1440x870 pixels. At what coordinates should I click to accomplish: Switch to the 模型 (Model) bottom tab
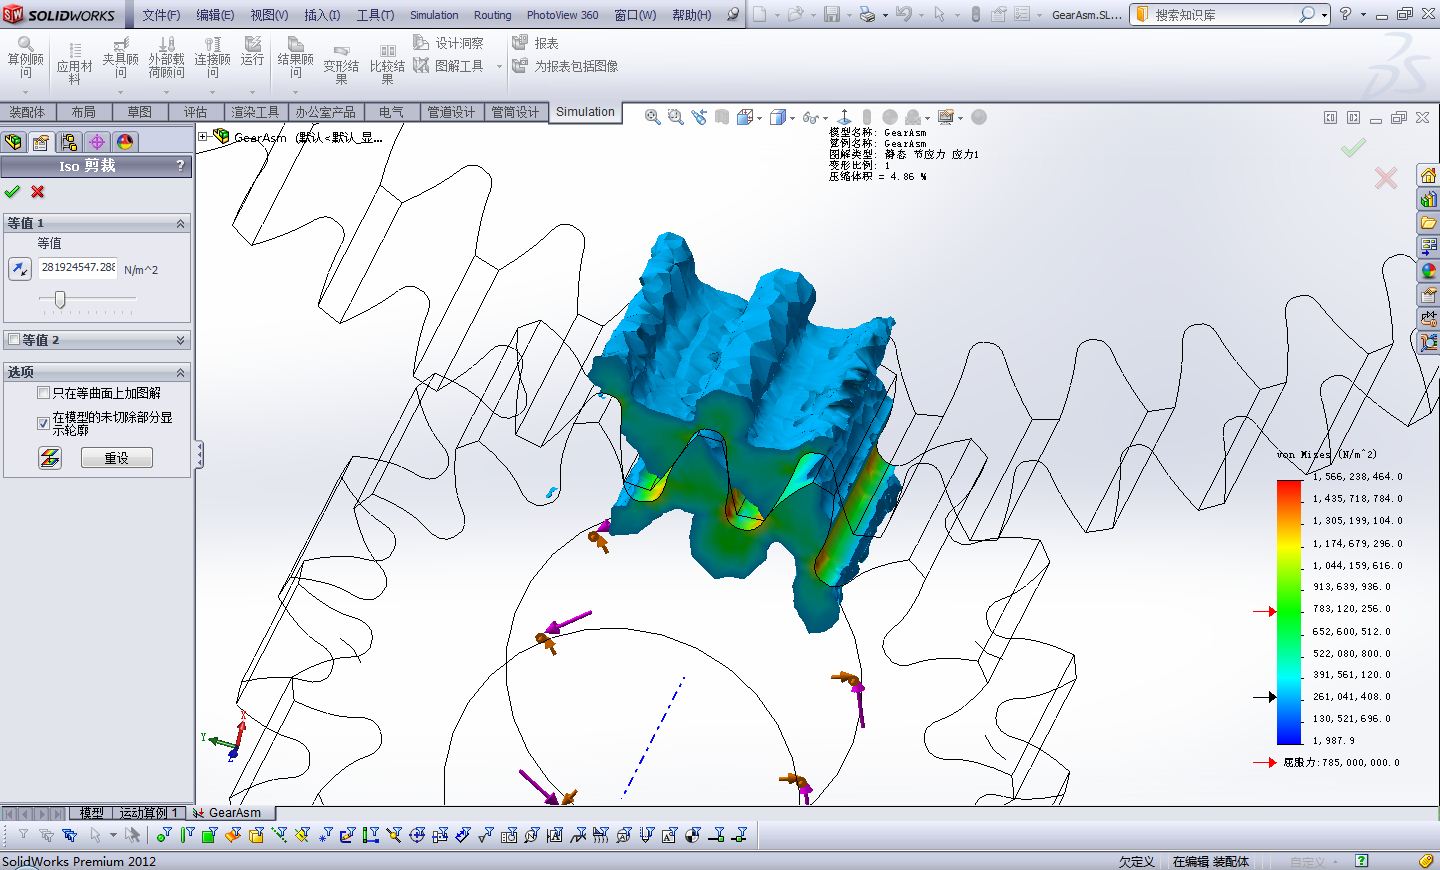(91, 813)
